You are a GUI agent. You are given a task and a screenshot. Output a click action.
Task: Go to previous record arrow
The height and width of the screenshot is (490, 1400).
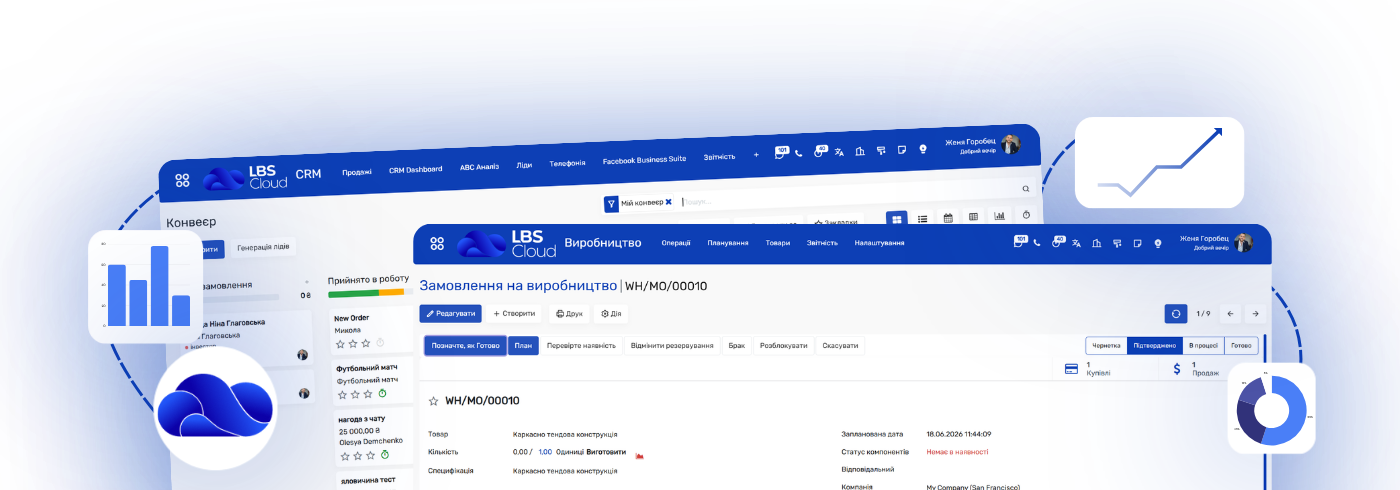(x=1230, y=314)
